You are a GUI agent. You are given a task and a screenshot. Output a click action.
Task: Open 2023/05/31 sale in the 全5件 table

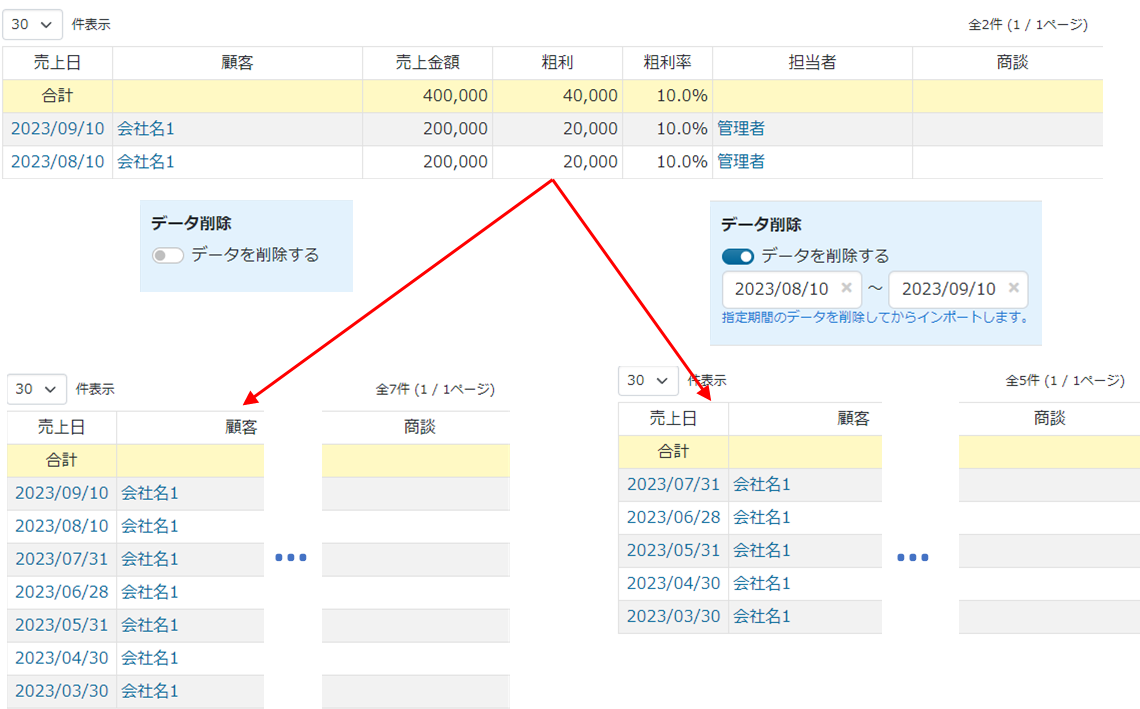[673, 550]
